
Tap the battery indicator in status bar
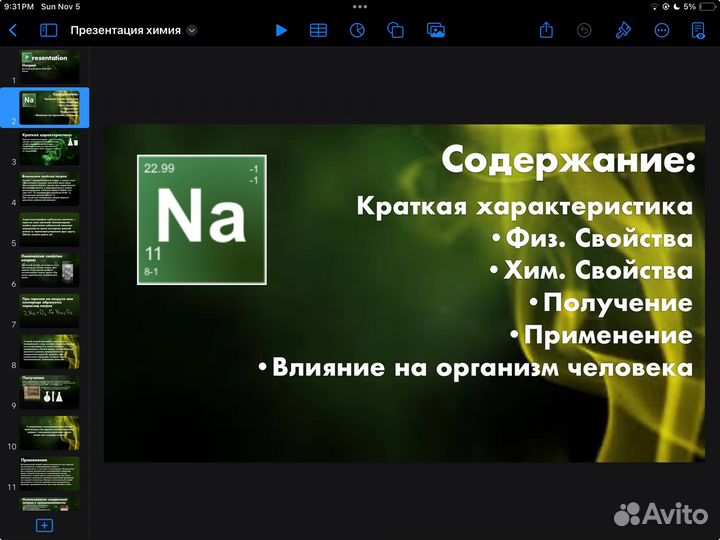coord(708,7)
